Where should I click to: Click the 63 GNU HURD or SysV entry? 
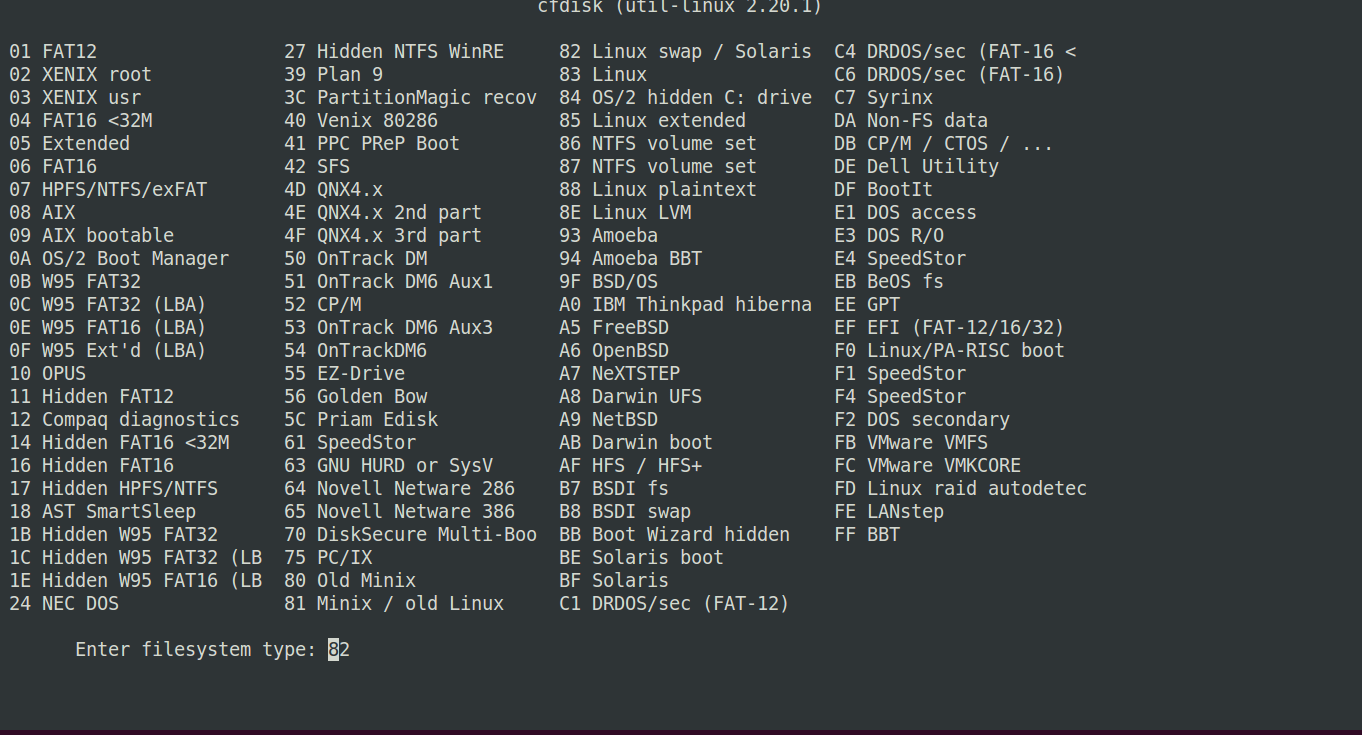[388, 466]
